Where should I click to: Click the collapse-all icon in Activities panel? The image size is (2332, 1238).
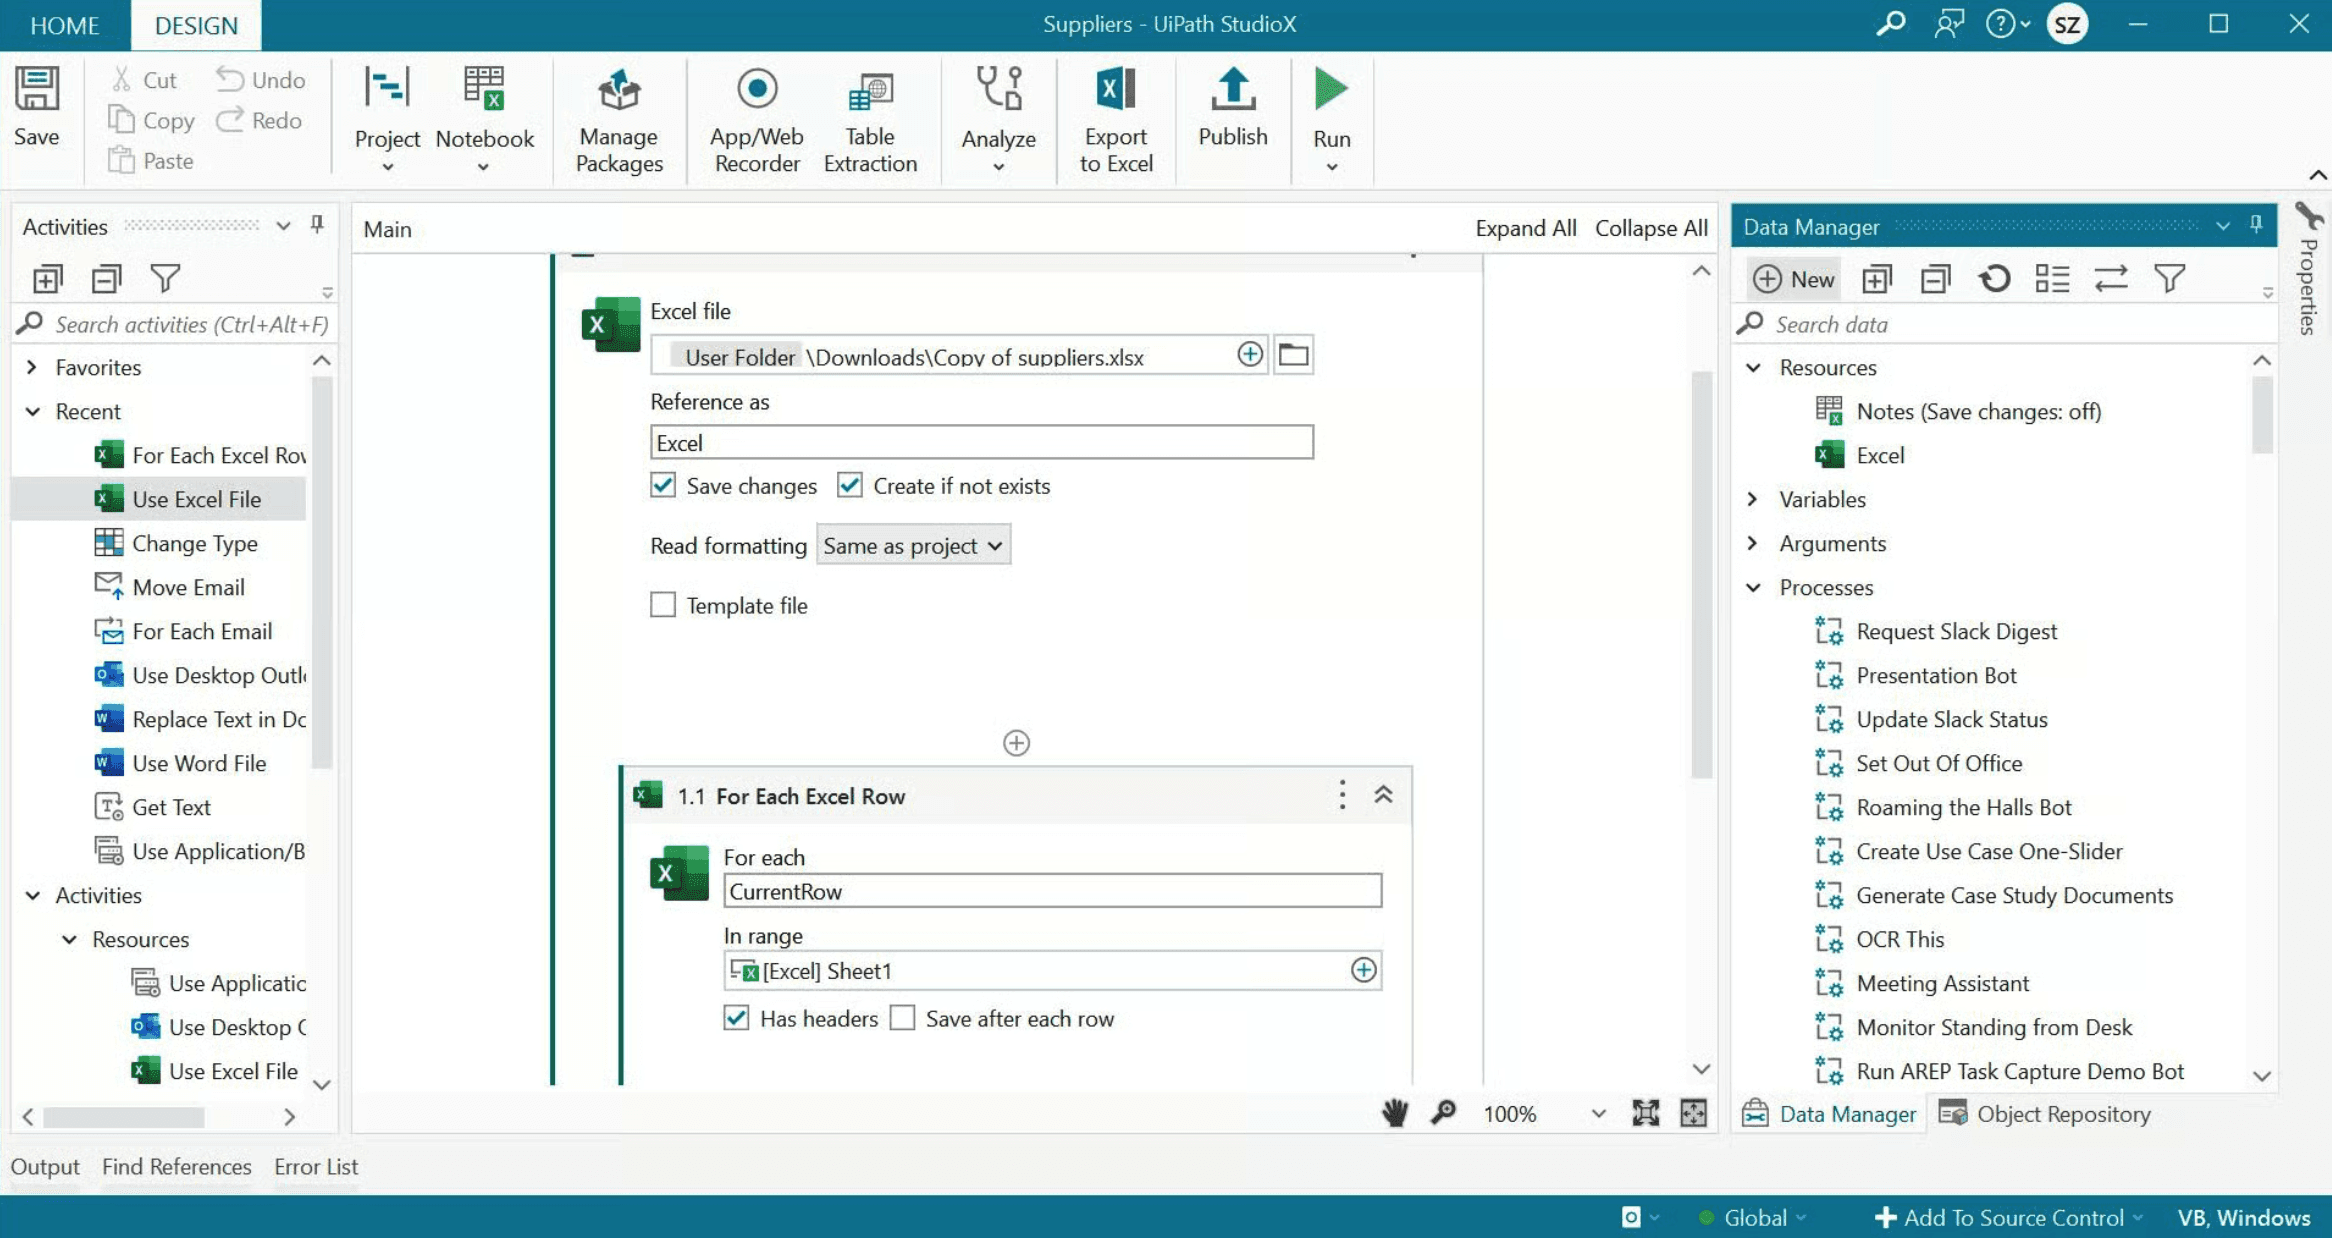point(106,278)
